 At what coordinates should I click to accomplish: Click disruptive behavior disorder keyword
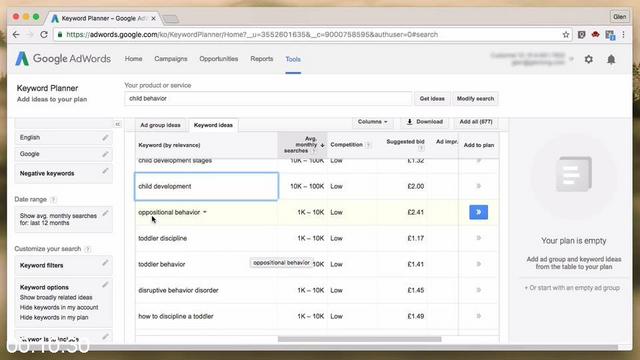point(178,290)
